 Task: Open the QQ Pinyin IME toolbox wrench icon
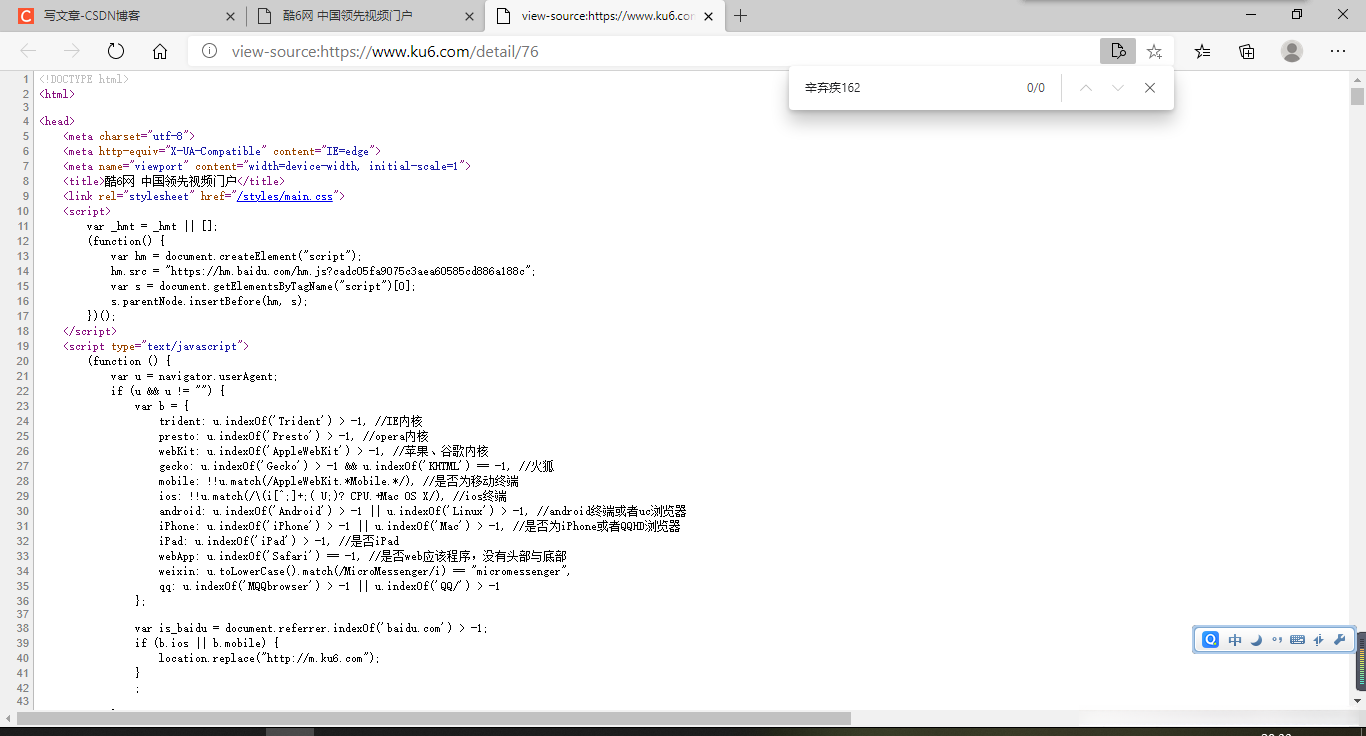pyautogui.click(x=1340, y=639)
